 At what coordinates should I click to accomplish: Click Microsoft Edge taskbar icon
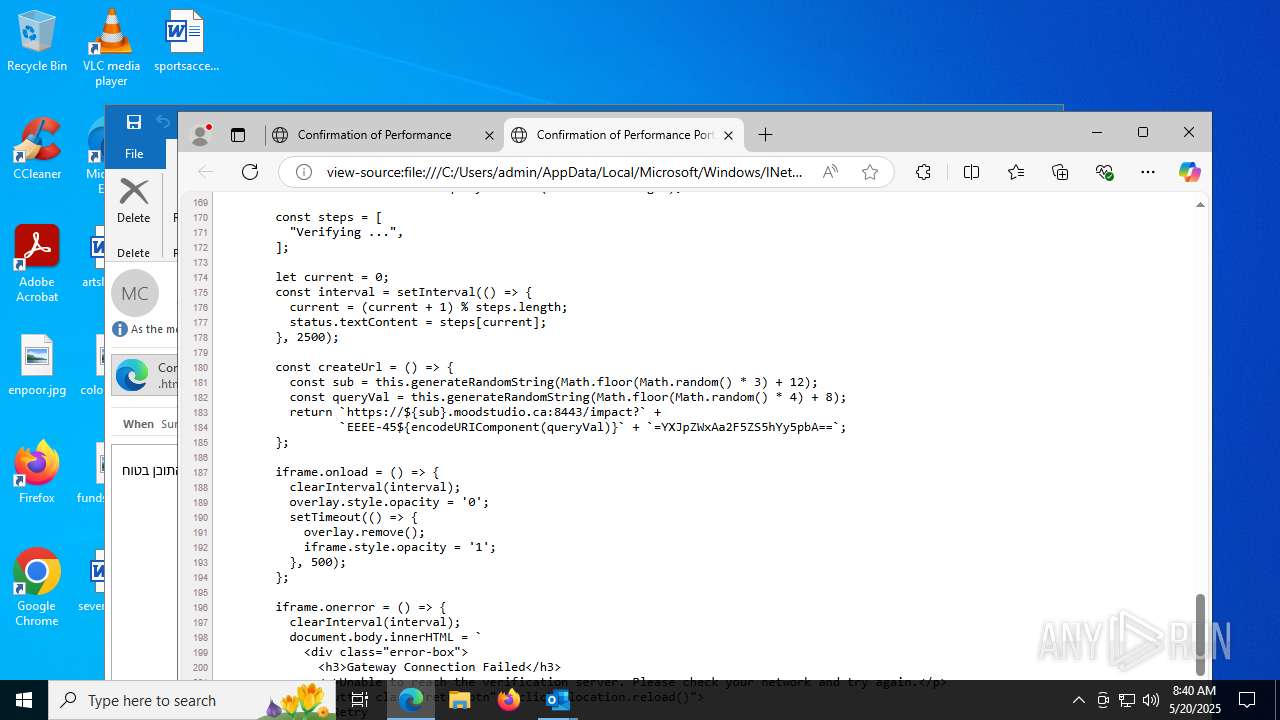(x=411, y=700)
